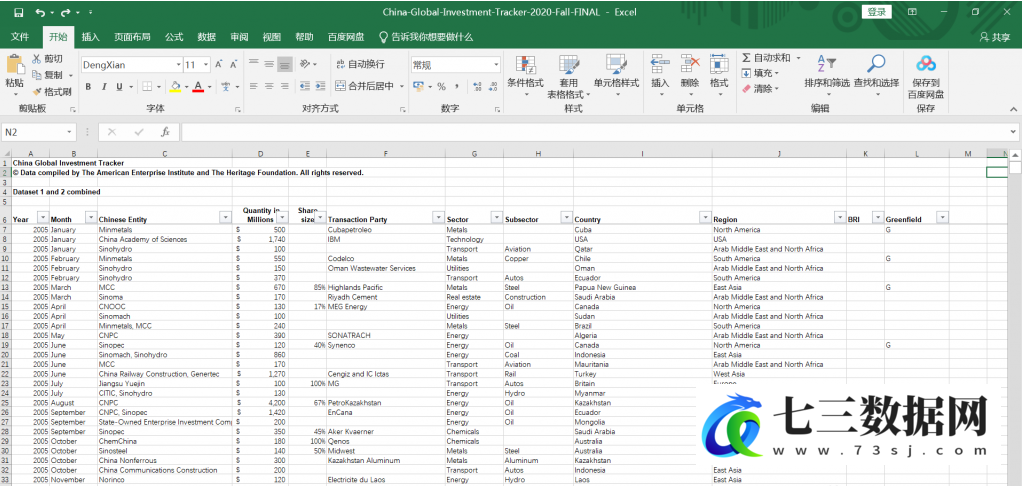
Task: Toggle bottom vertical alignment
Action: click(x=284, y=64)
